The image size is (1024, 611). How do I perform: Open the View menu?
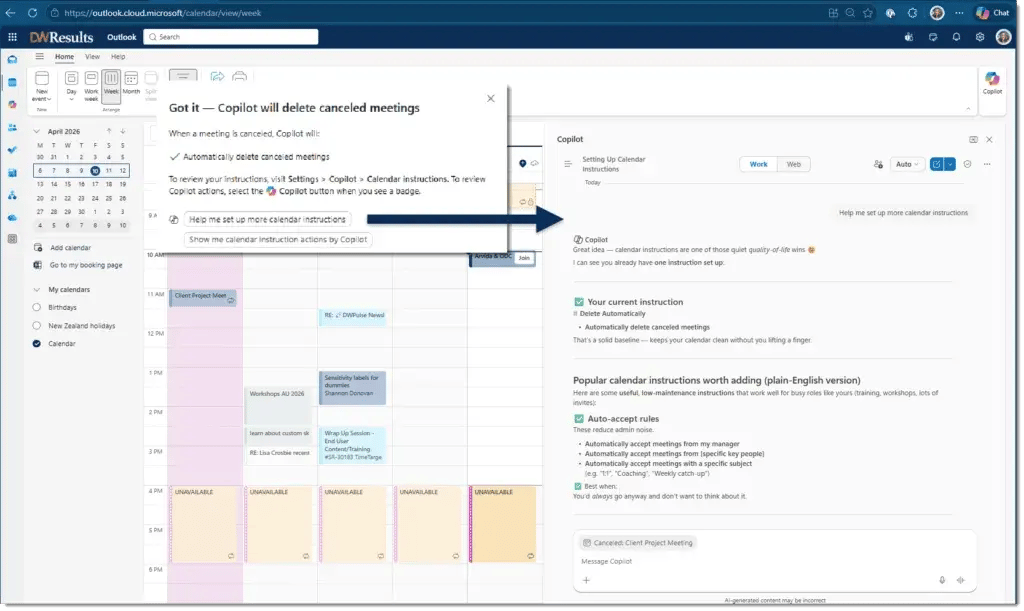click(91, 57)
